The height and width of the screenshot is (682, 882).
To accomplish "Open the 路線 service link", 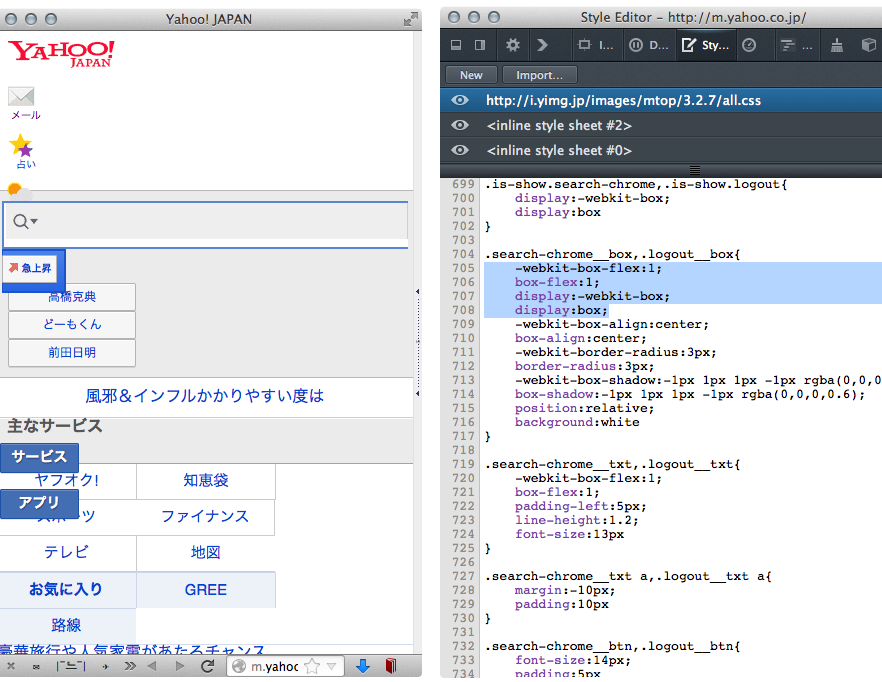I will point(66,625).
